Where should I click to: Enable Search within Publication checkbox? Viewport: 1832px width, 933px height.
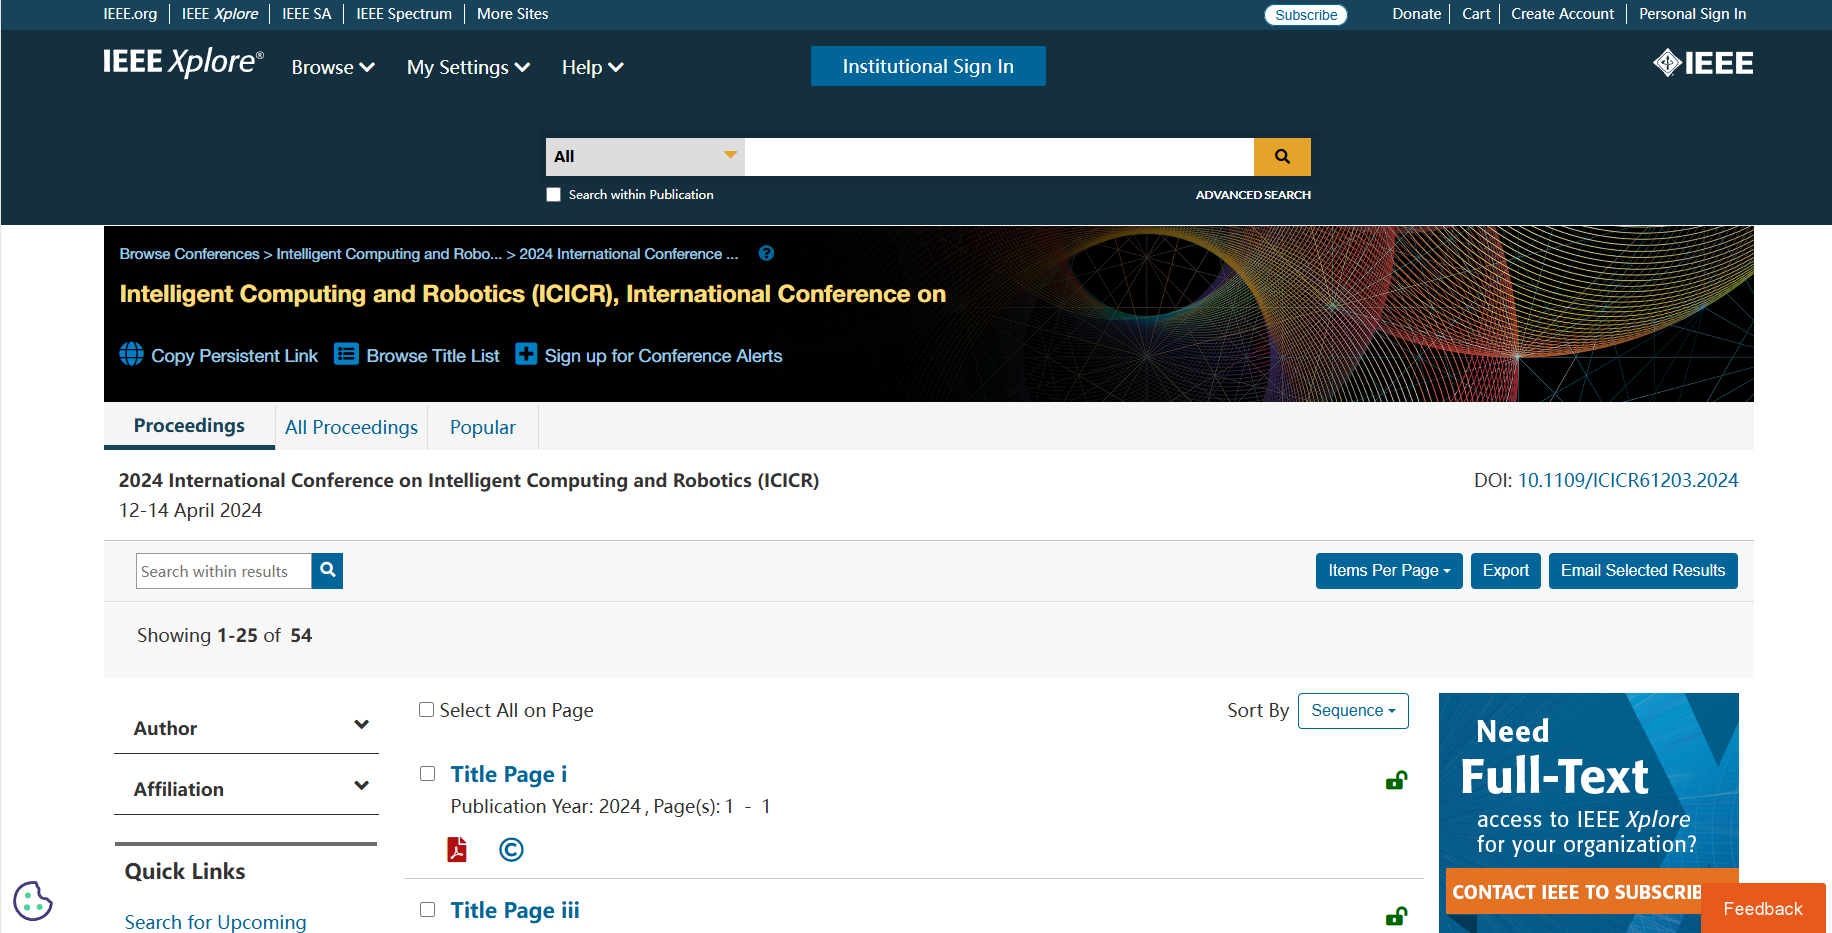pos(553,195)
